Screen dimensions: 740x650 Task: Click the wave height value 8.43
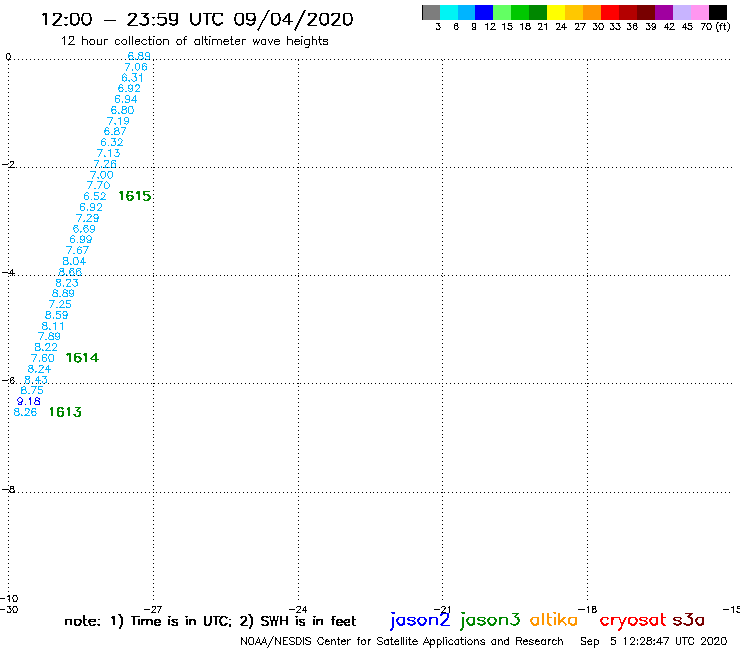click(36, 380)
